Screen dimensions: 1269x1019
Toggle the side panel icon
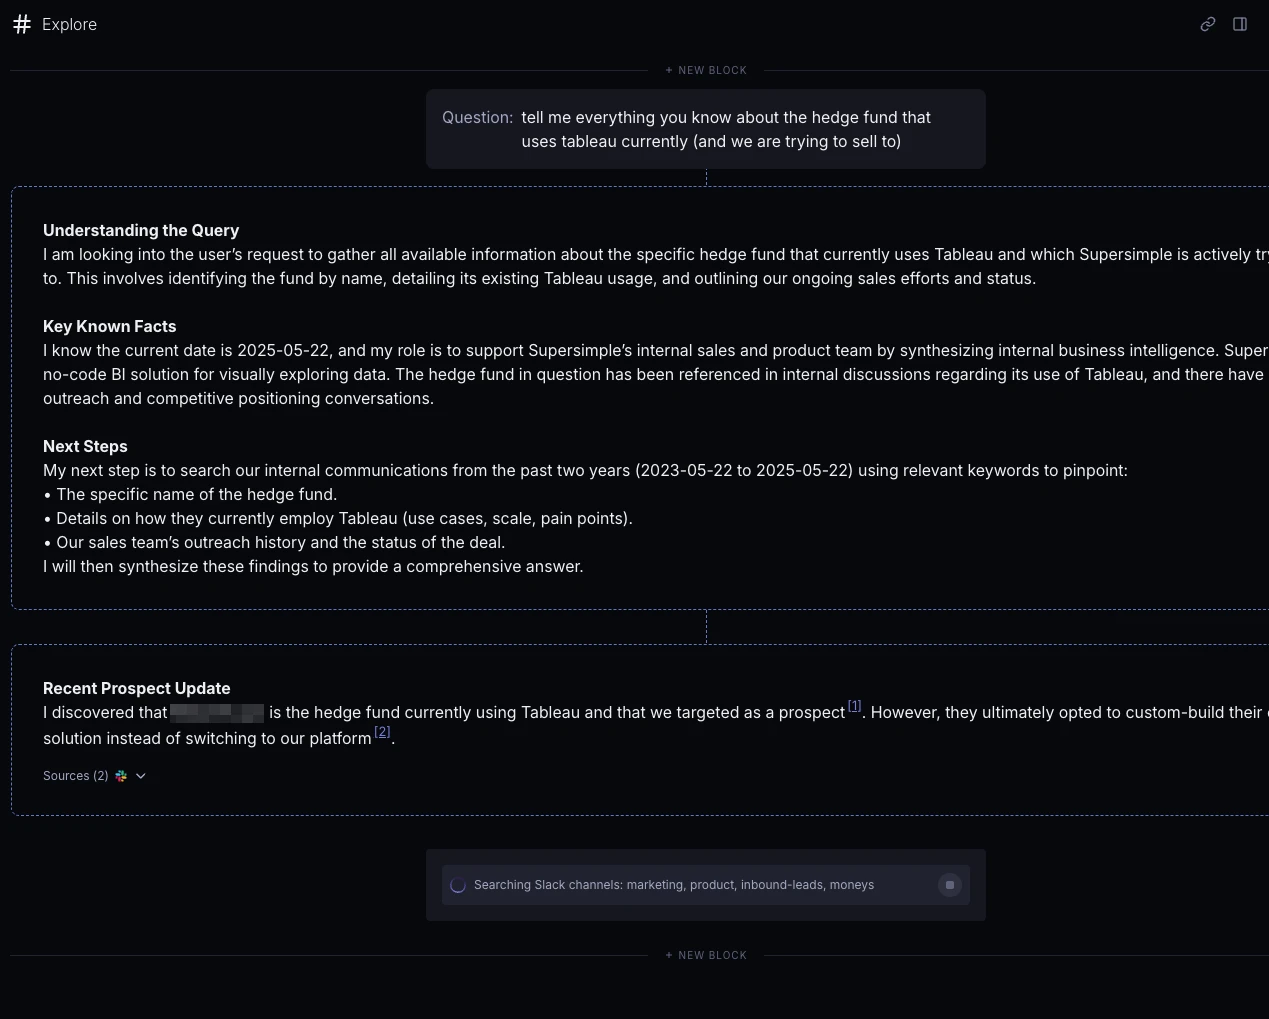click(x=1240, y=24)
